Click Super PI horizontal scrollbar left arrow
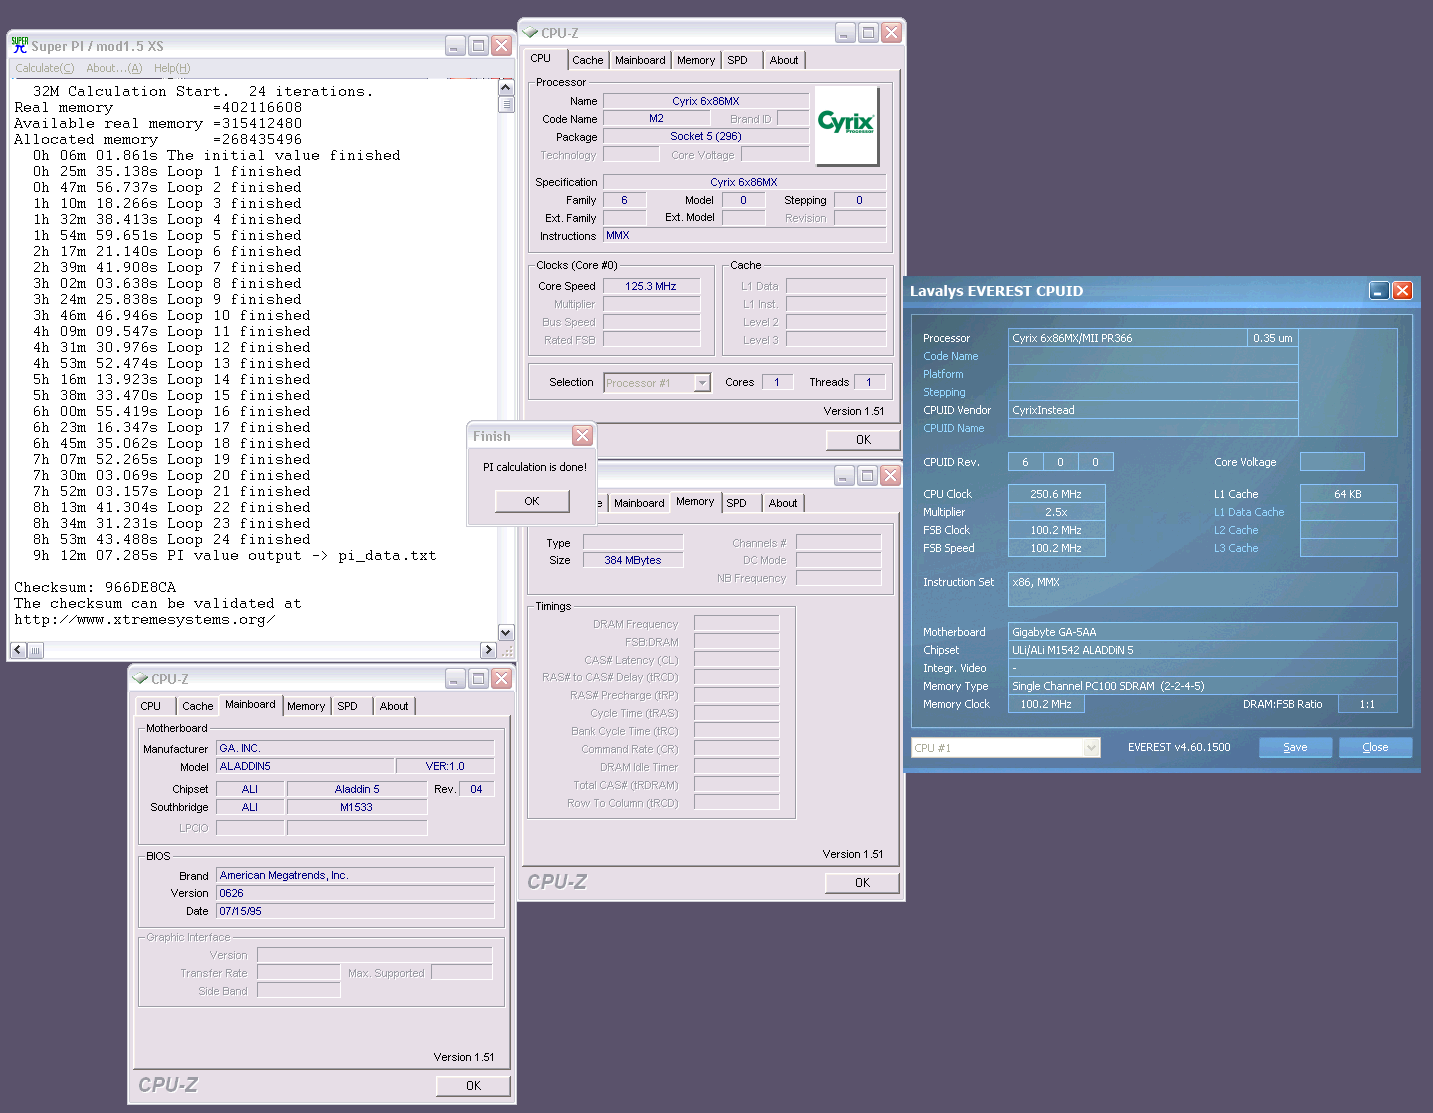This screenshot has width=1433, height=1113. (x=18, y=650)
